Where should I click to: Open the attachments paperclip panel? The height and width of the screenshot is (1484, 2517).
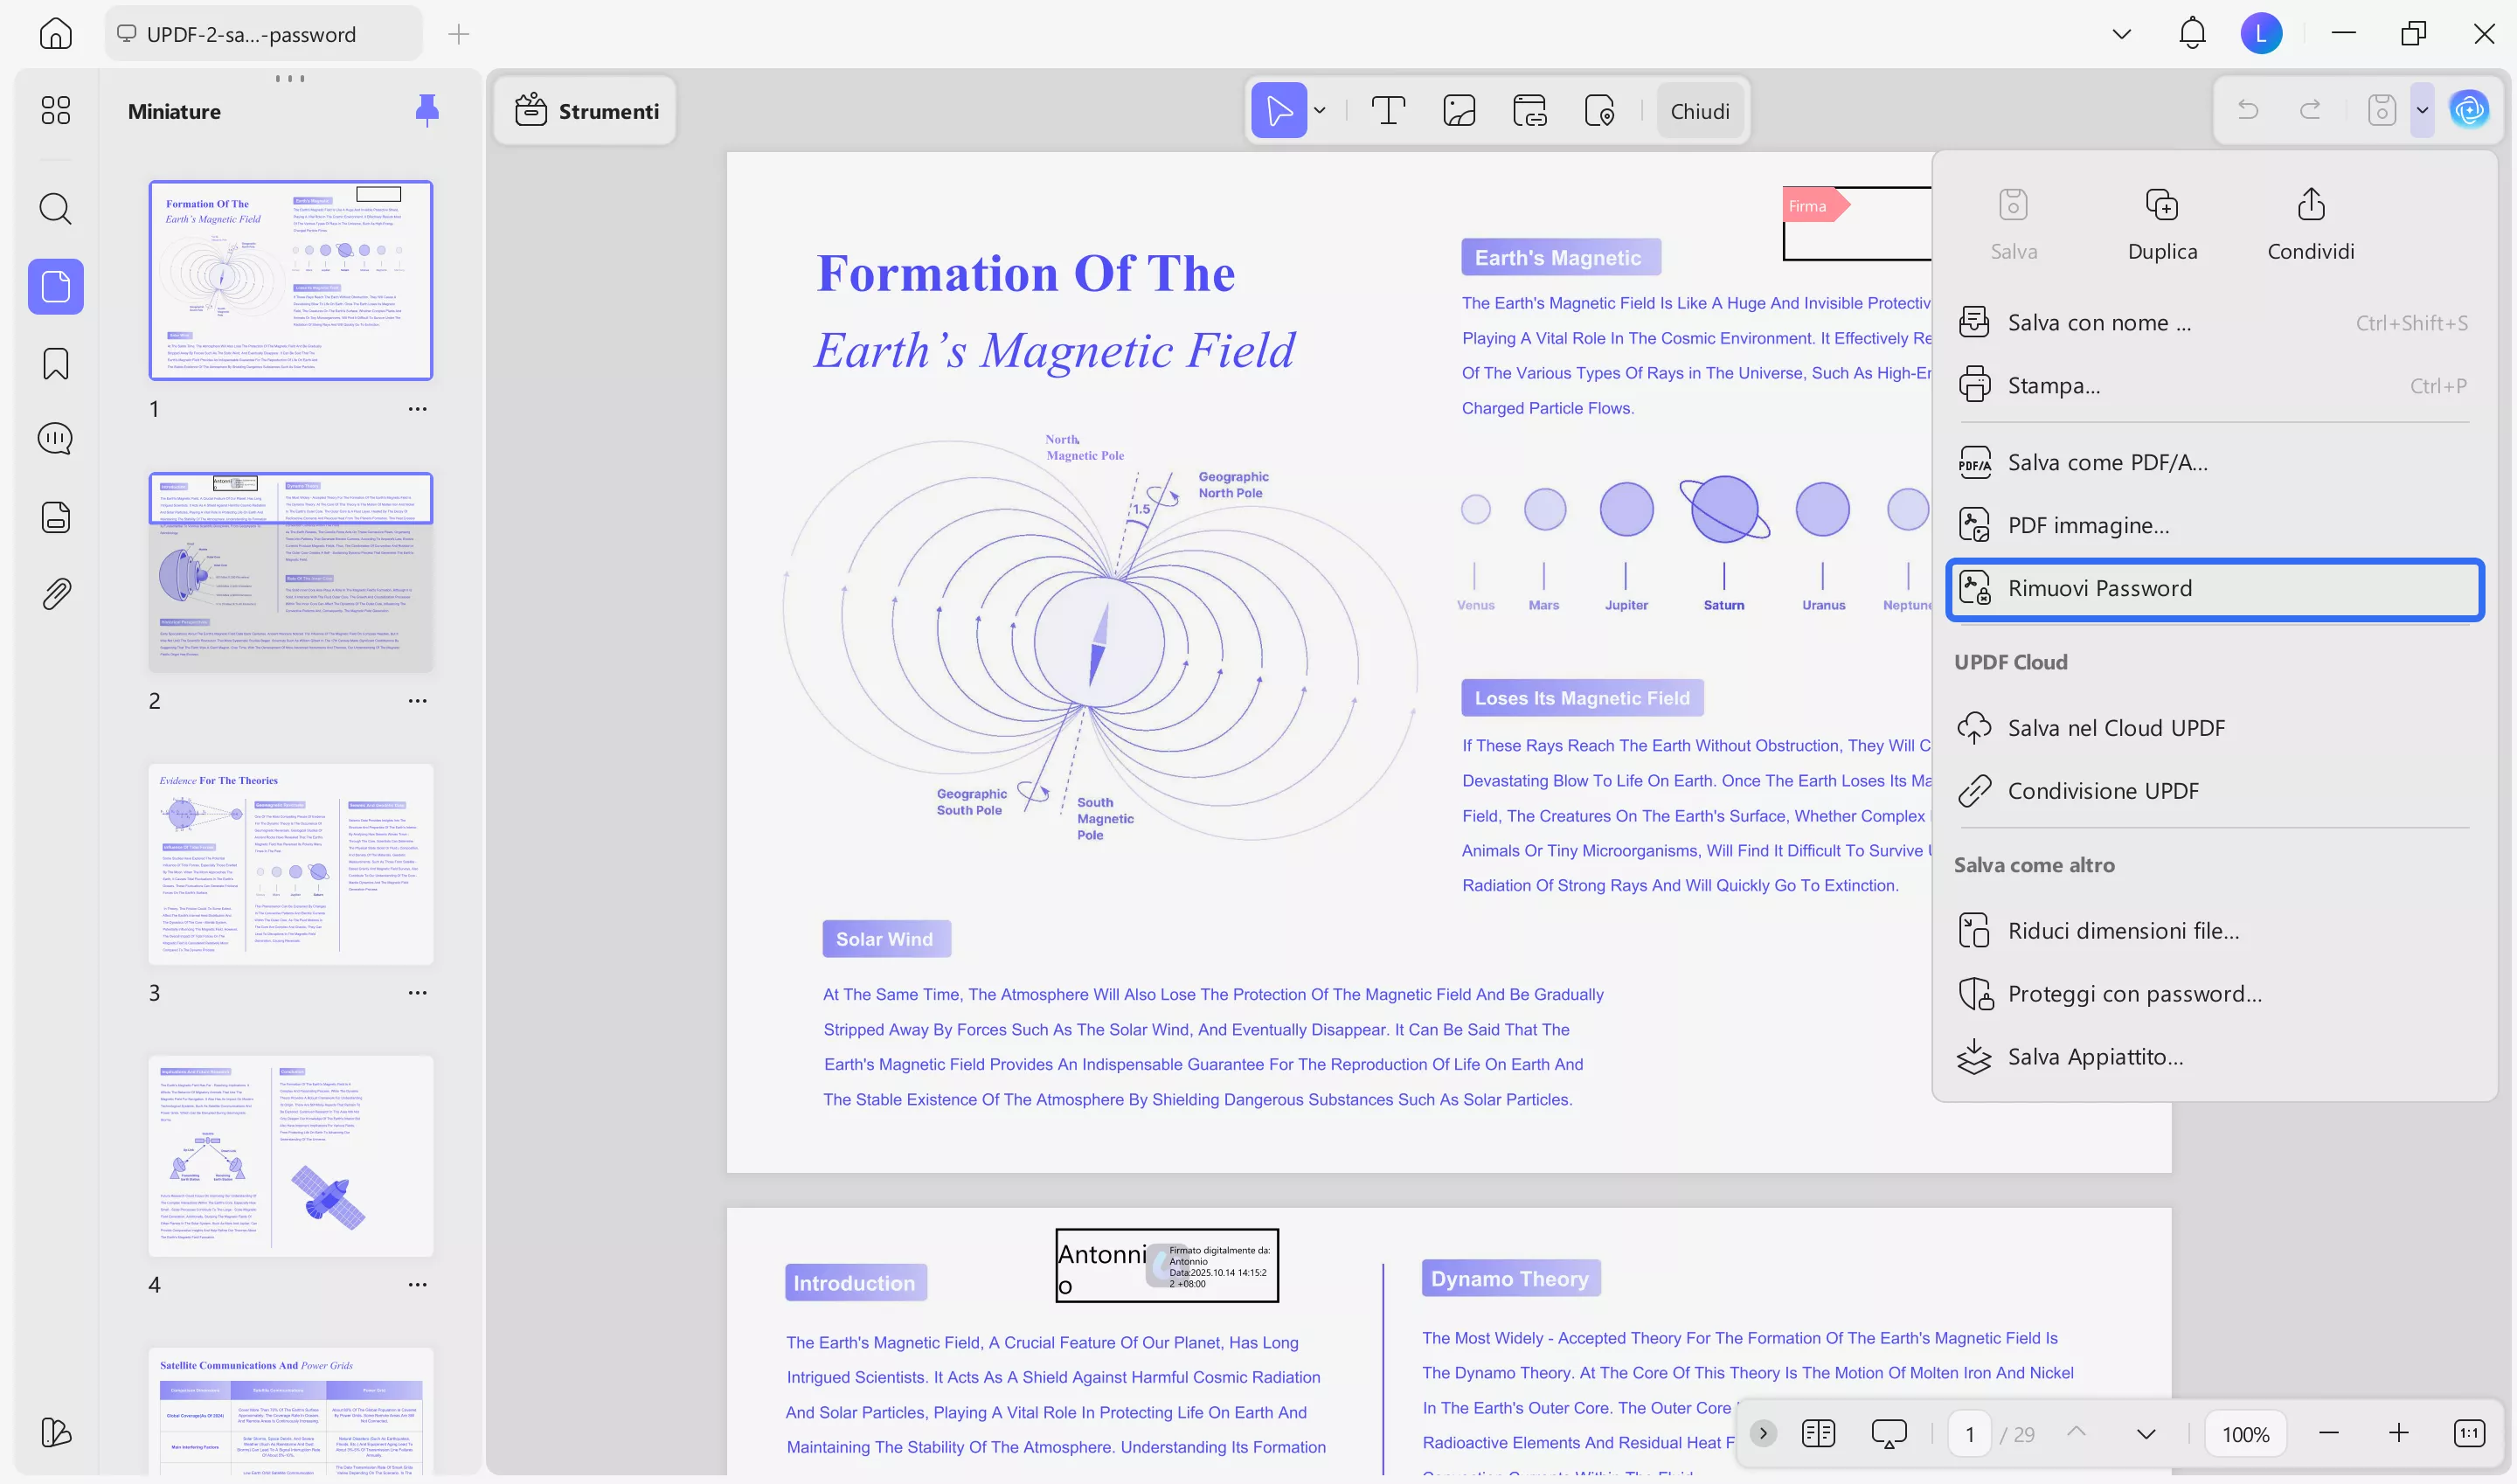click(55, 594)
